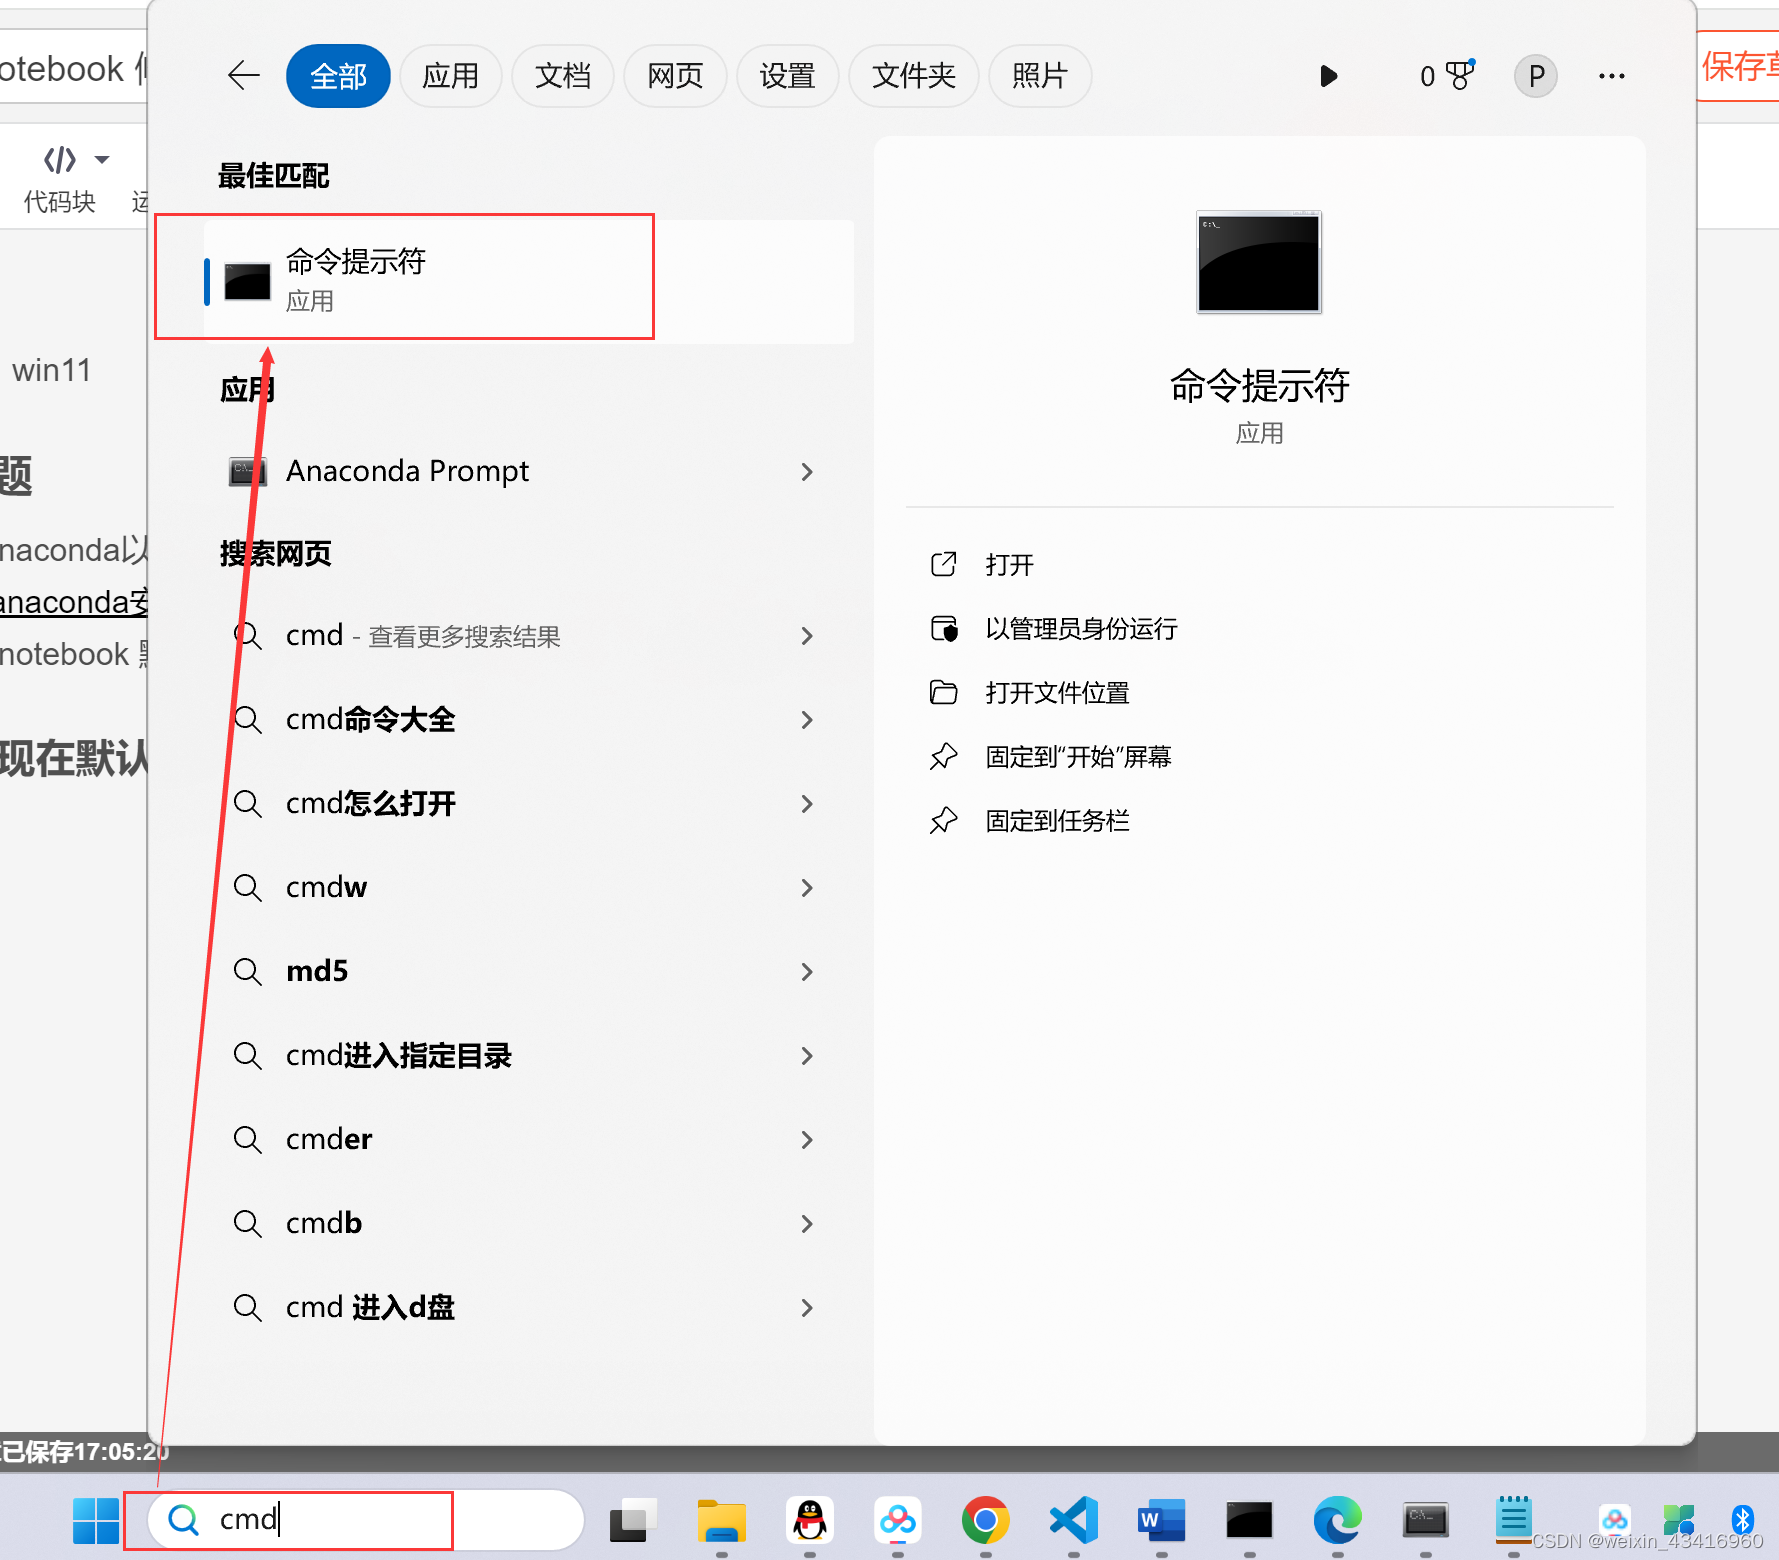
Task: Select web search suggestion cmder
Action: [x=329, y=1140]
